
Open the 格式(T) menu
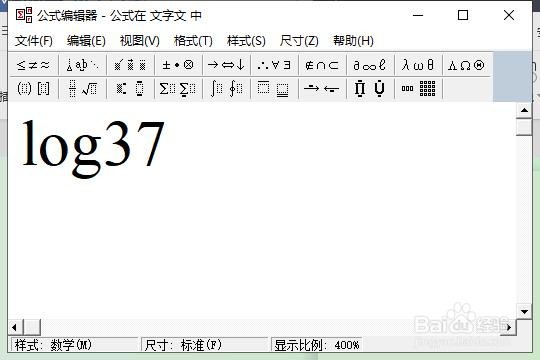[193, 41]
